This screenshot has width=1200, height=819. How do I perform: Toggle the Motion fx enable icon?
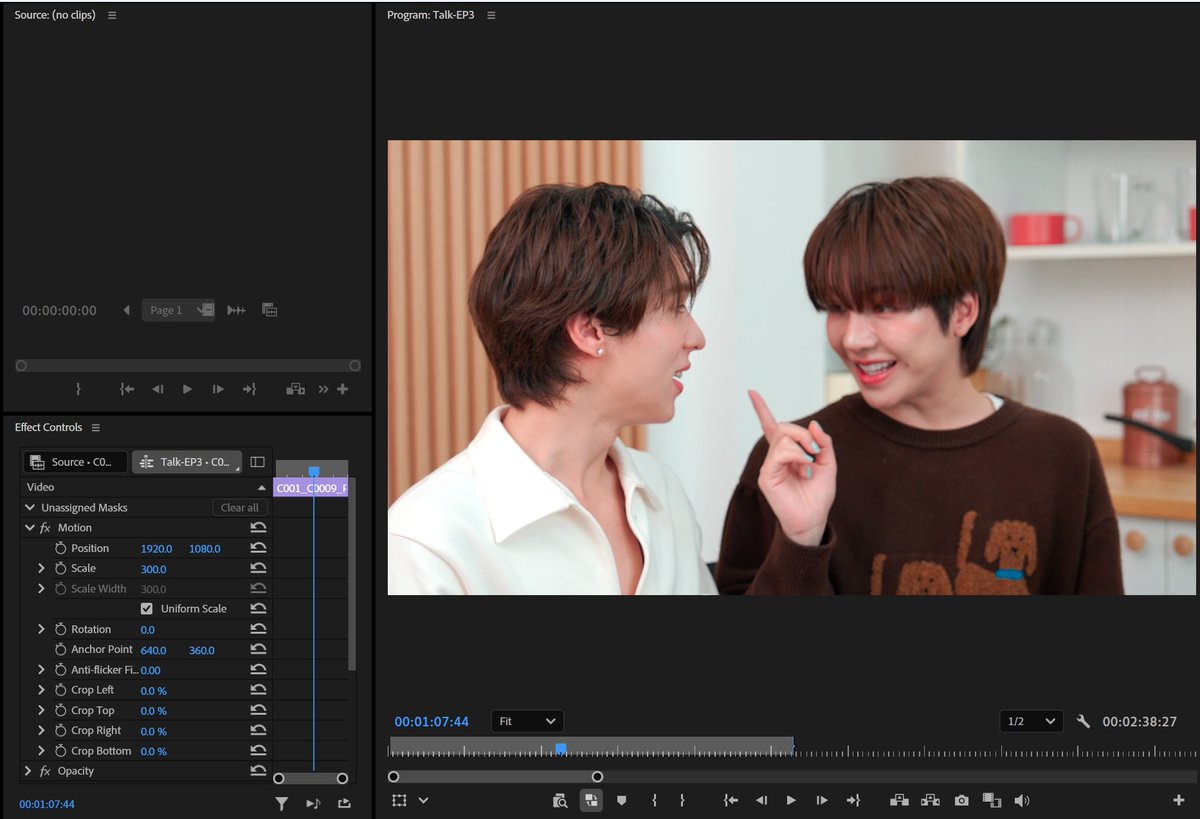(x=45, y=527)
